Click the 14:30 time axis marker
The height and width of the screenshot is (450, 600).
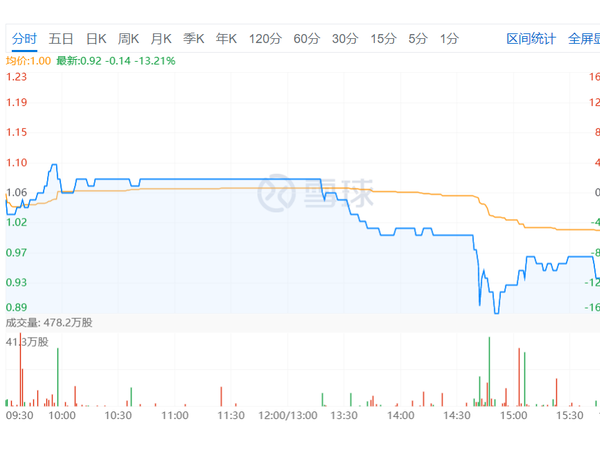pos(457,414)
